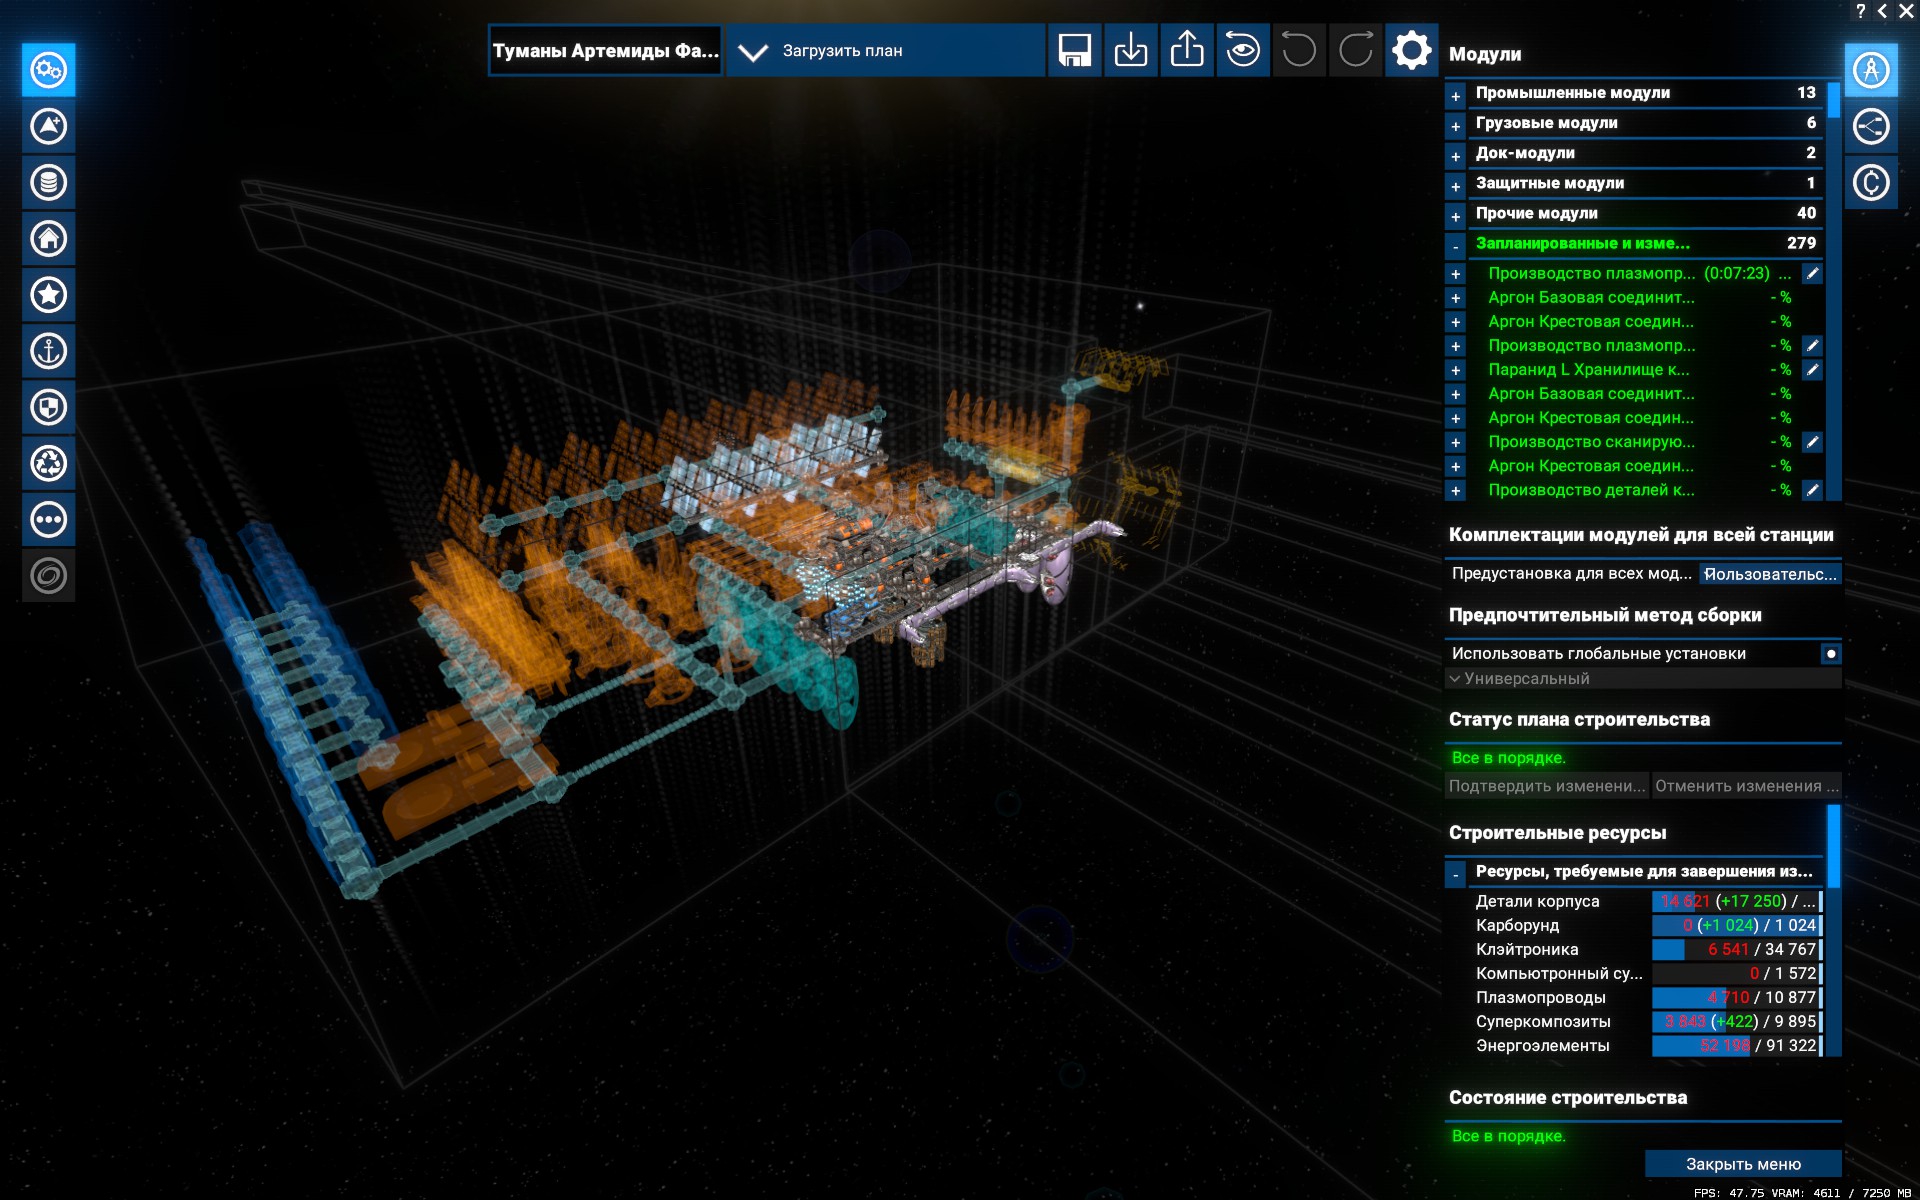Click the 'Закрыть меню' button
The image size is (1920, 1200).
click(1742, 1164)
